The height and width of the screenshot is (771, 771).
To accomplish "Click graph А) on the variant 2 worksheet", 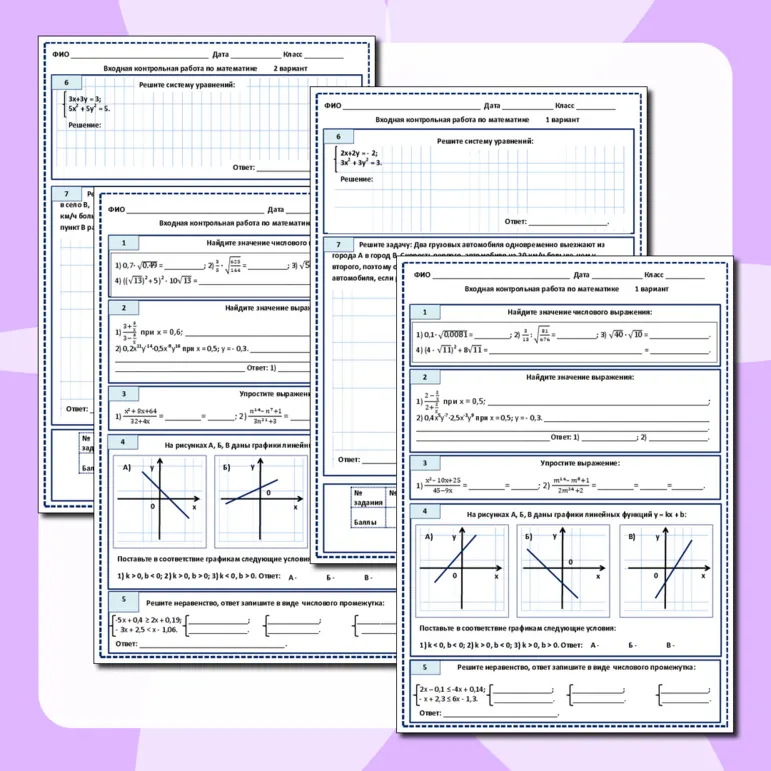I will [160, 502].
